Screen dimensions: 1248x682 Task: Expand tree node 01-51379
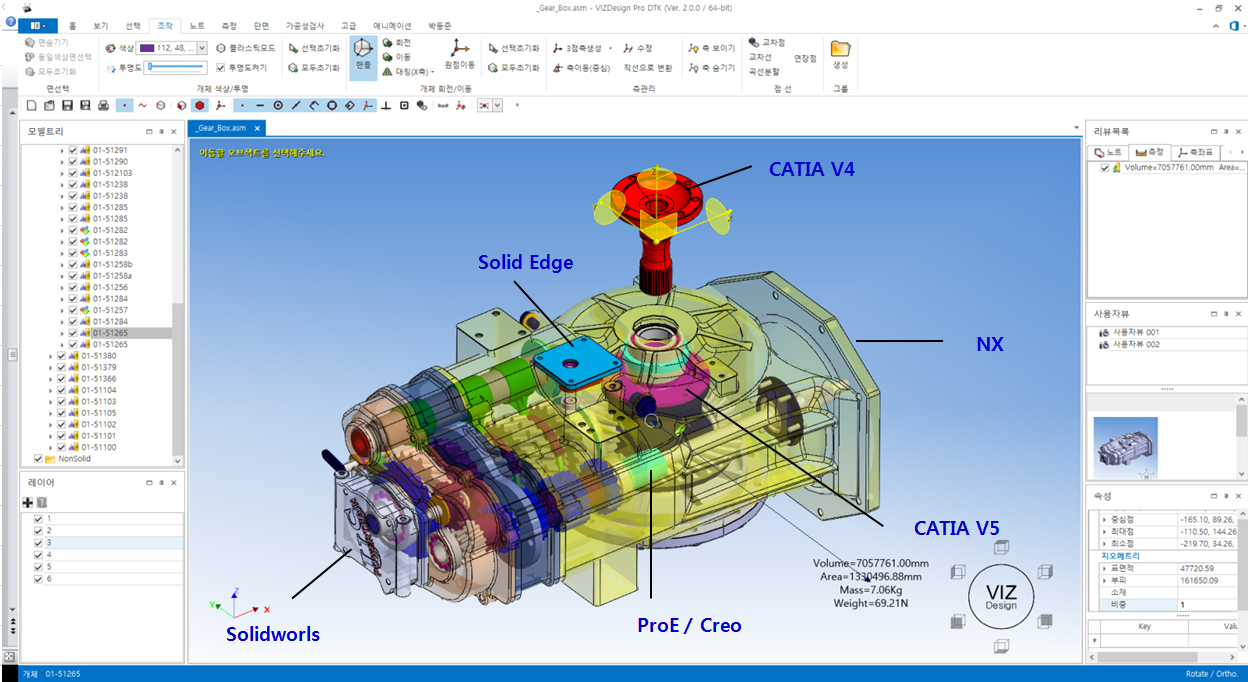pos(50,368)
